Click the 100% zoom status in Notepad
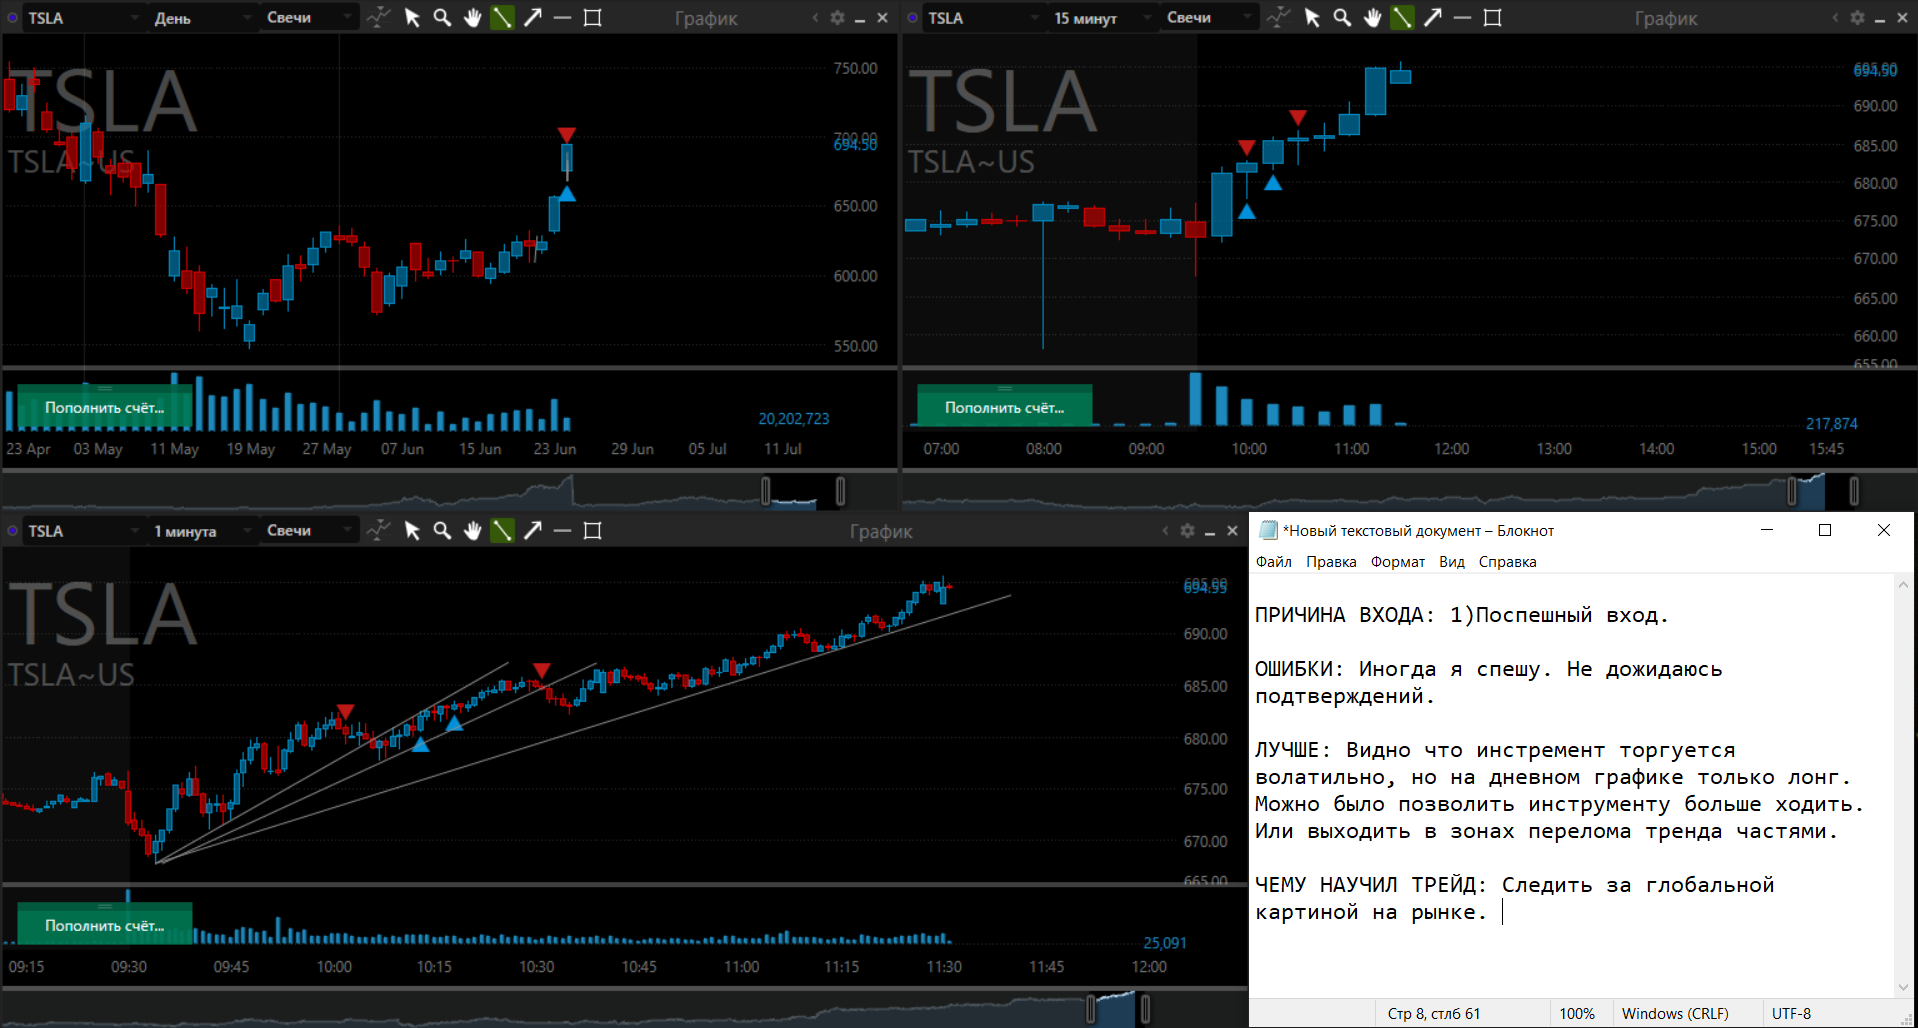1918x1028 pixels. [x=1577, y=1013]
